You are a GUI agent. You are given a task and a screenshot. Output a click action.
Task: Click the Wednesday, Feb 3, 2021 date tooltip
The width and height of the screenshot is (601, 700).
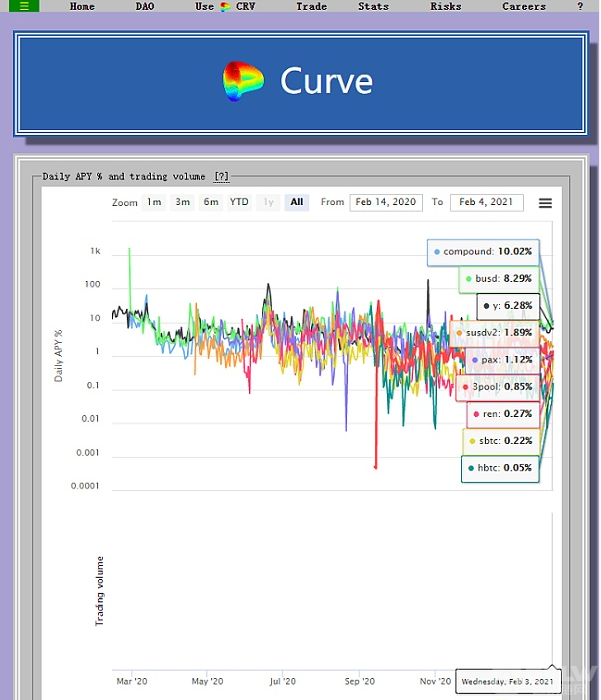(508, 681)
